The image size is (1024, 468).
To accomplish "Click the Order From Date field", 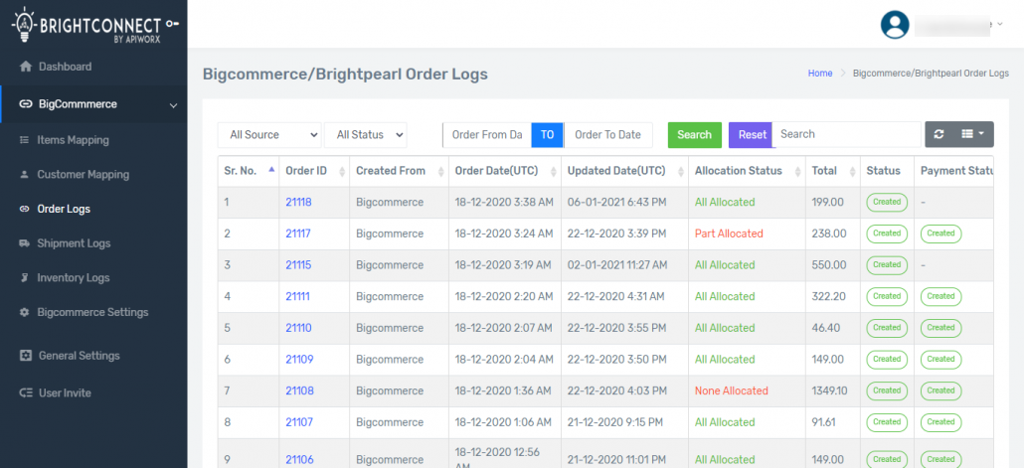I will (487, 134).
